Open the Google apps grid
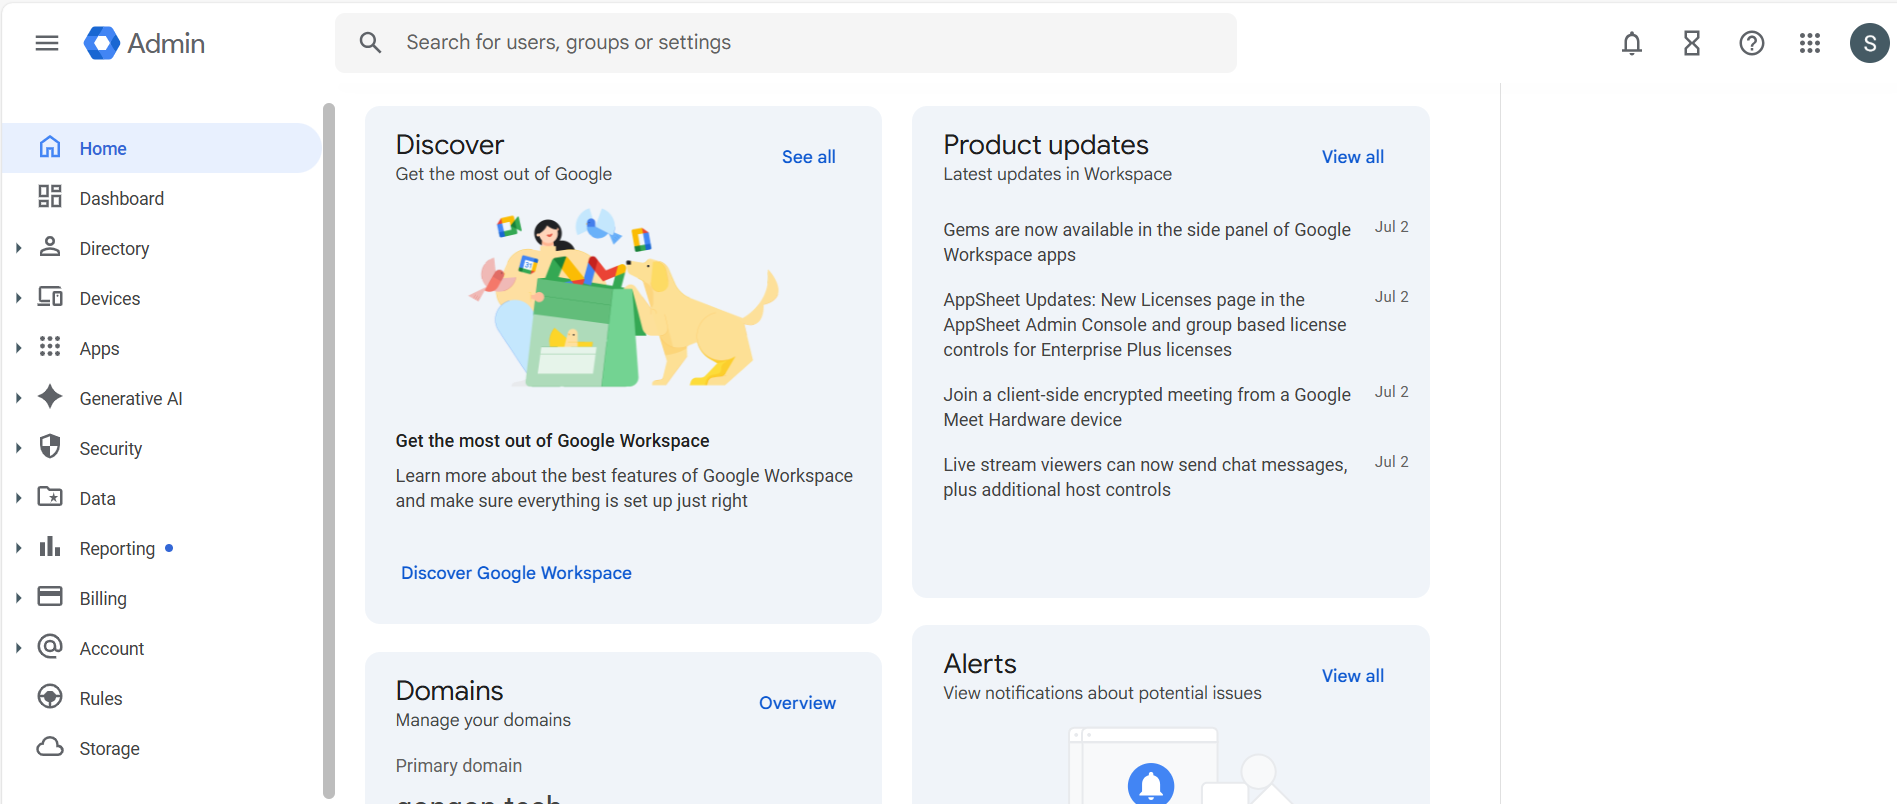 (x=1810, y=43)
